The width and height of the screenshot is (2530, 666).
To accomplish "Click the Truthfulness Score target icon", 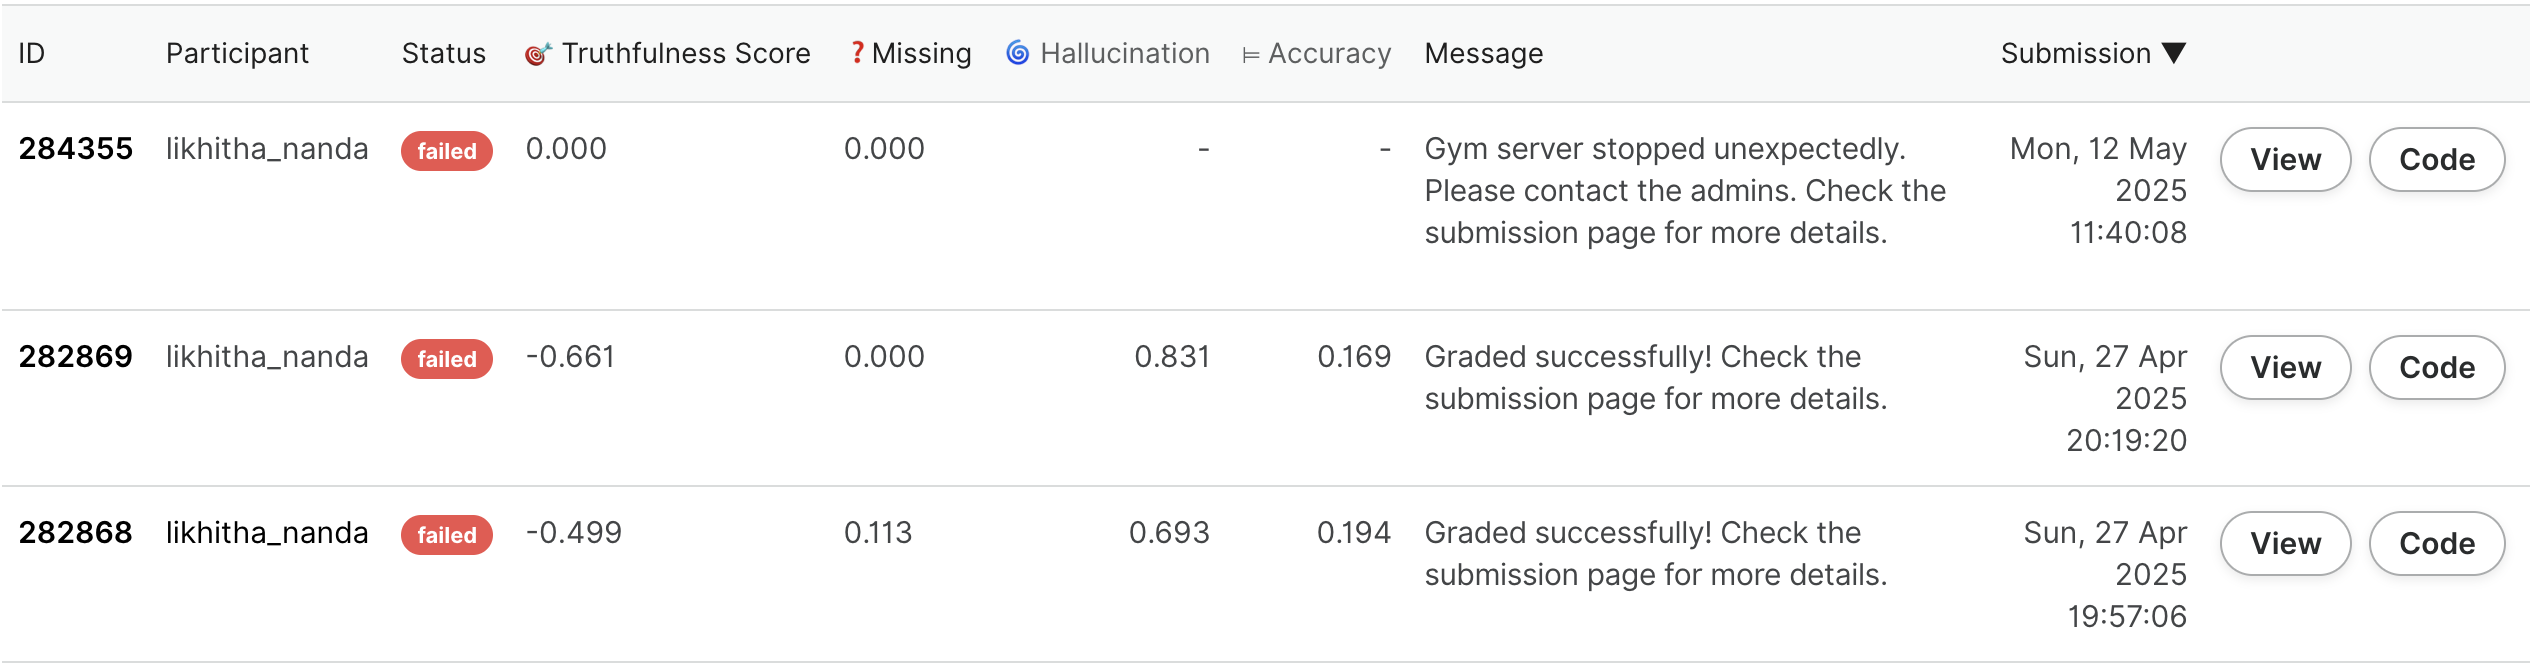I will pos(538,54).
